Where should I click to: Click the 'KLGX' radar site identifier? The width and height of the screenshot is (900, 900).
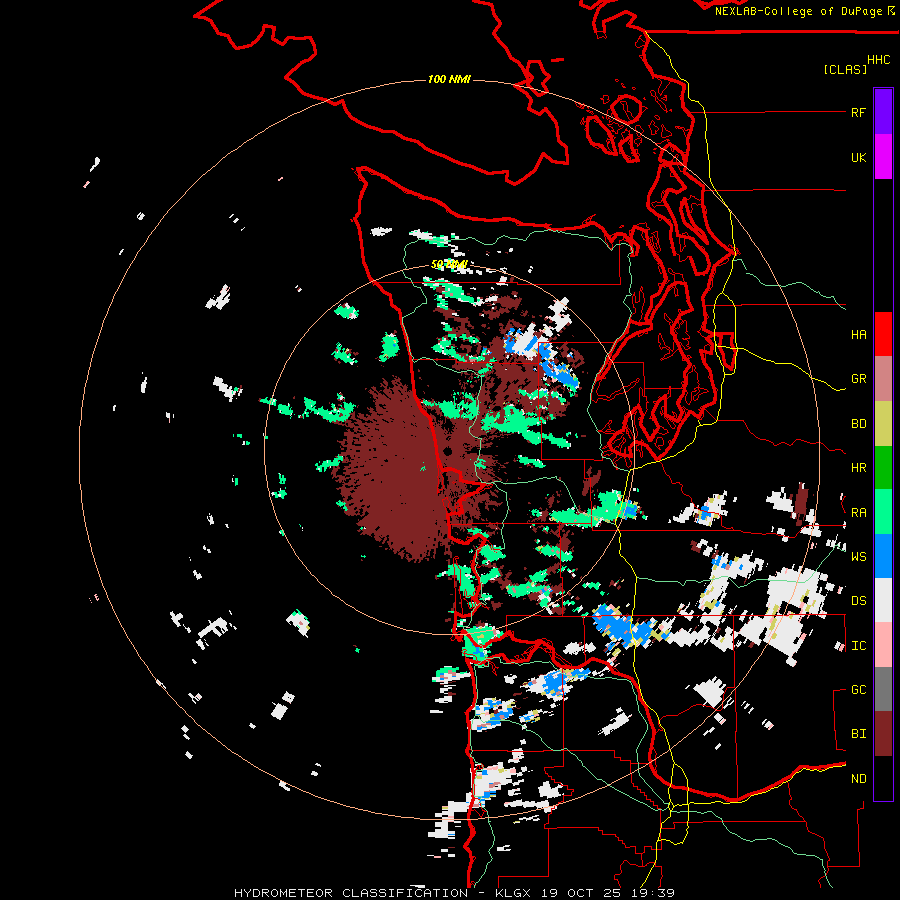[514, 893]
